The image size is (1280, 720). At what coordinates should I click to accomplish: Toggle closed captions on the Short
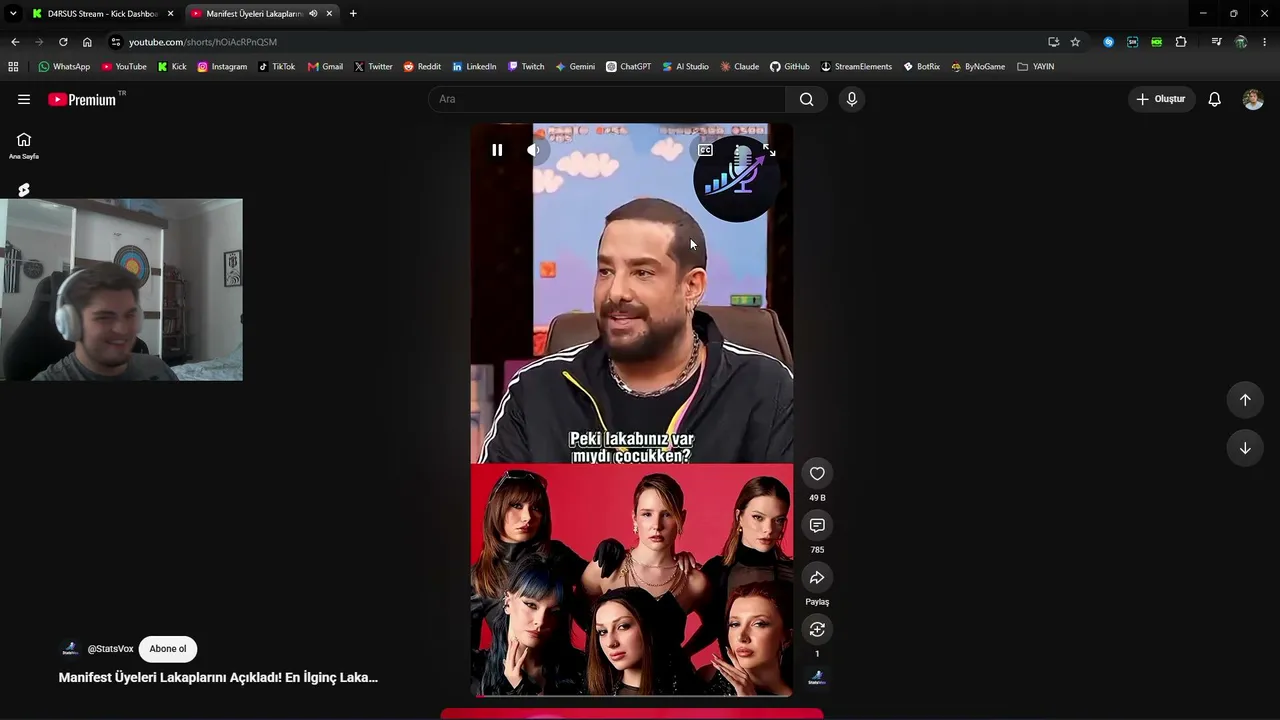pos(705,150)
